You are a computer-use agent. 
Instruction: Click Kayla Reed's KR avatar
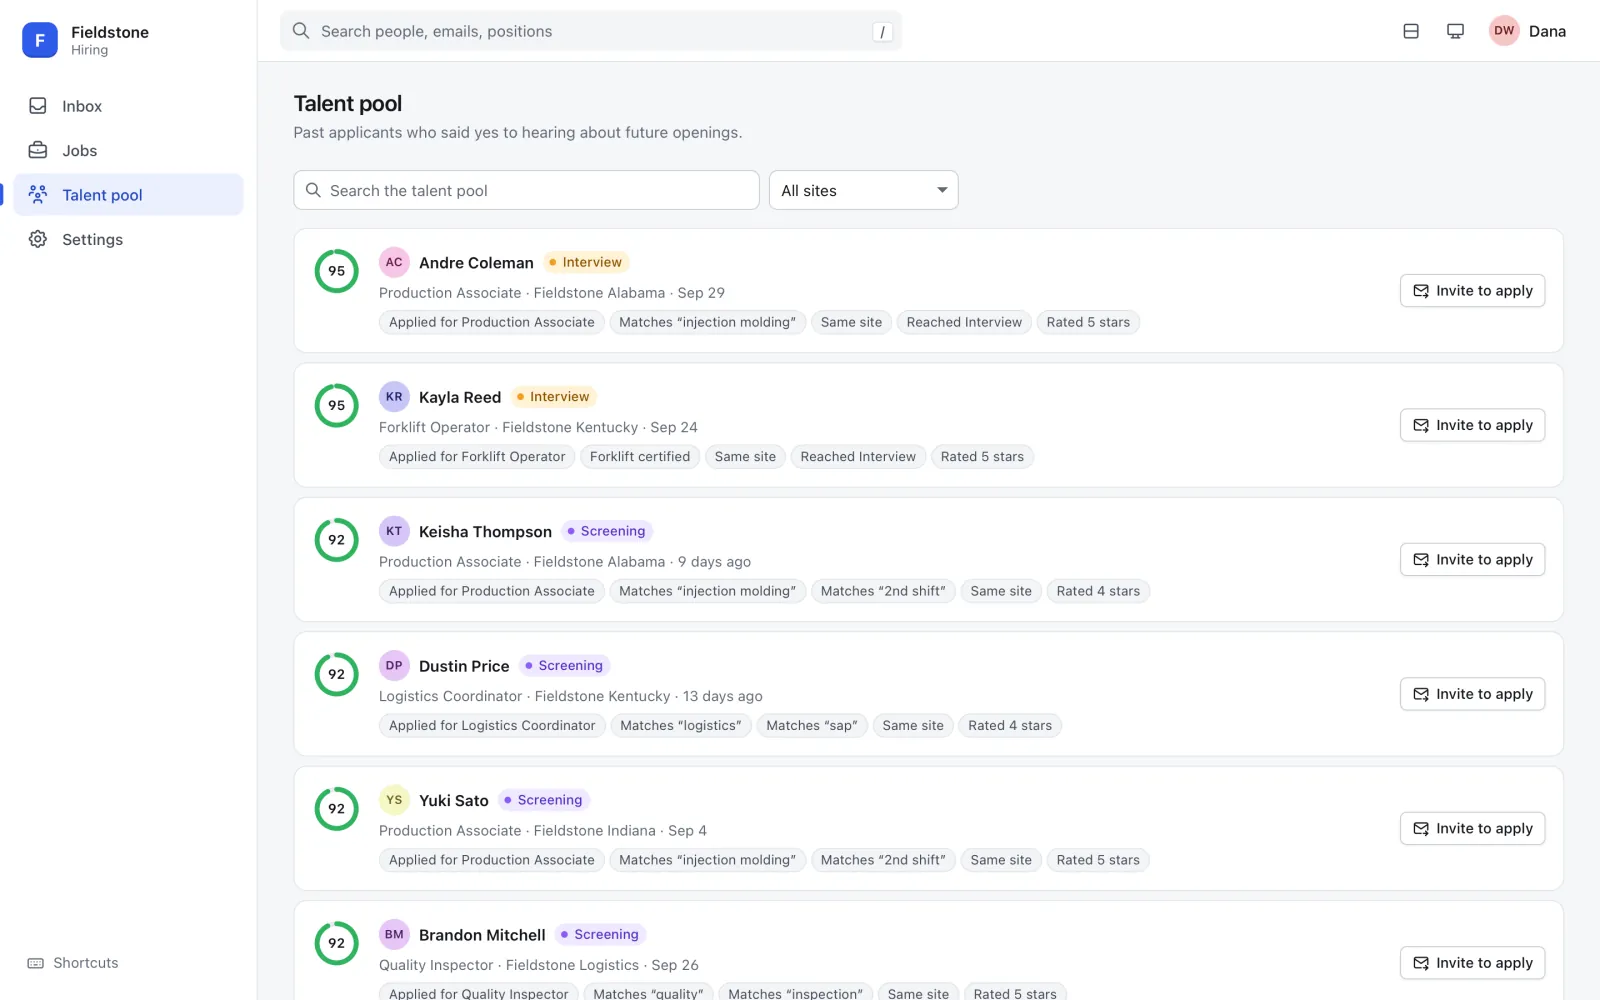394,397
